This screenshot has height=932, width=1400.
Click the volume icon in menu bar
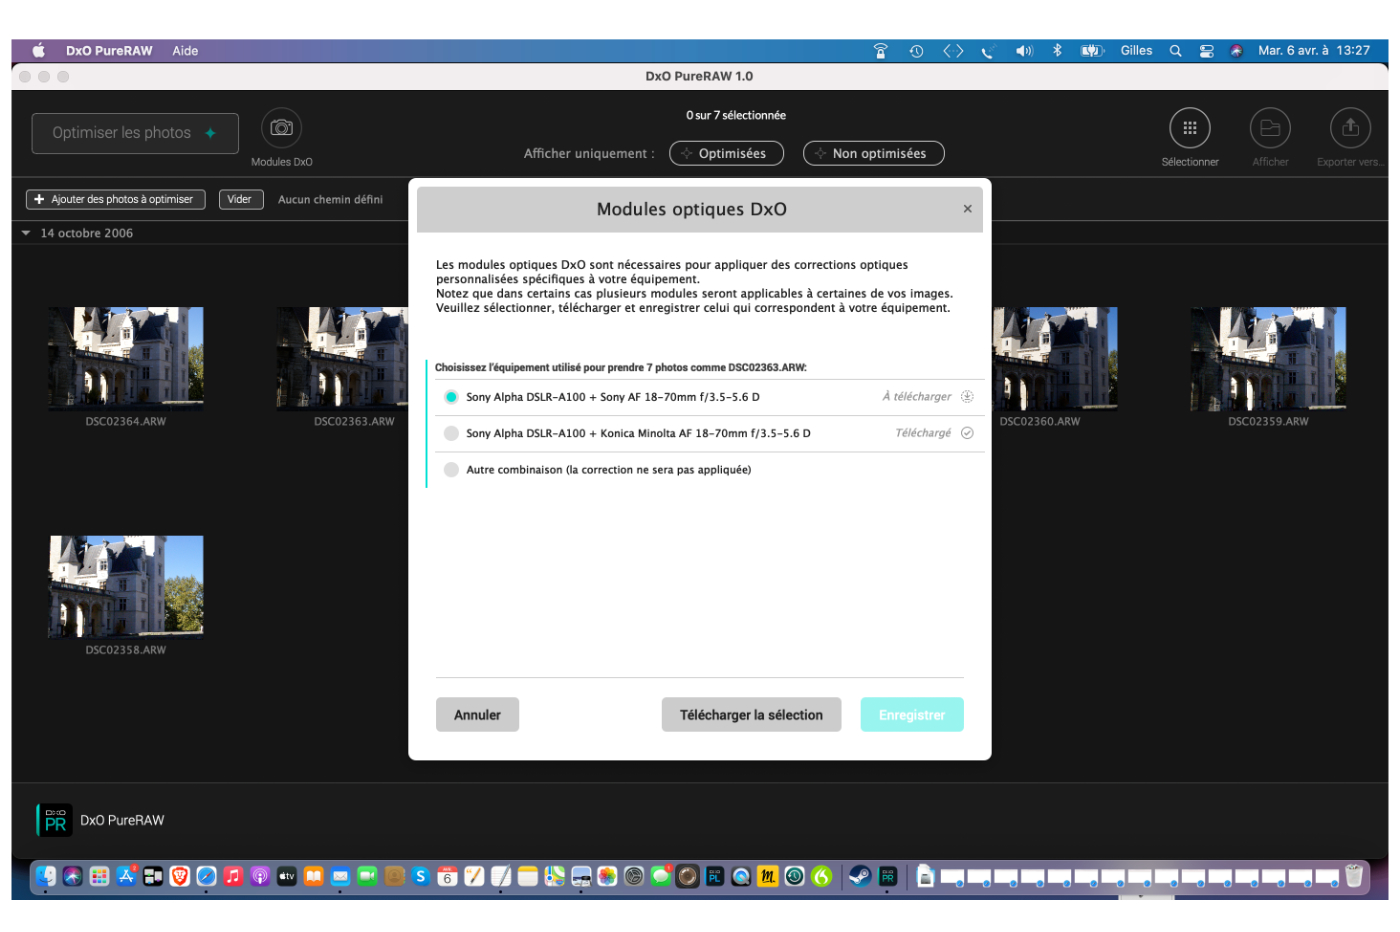tap(1024, 51)
